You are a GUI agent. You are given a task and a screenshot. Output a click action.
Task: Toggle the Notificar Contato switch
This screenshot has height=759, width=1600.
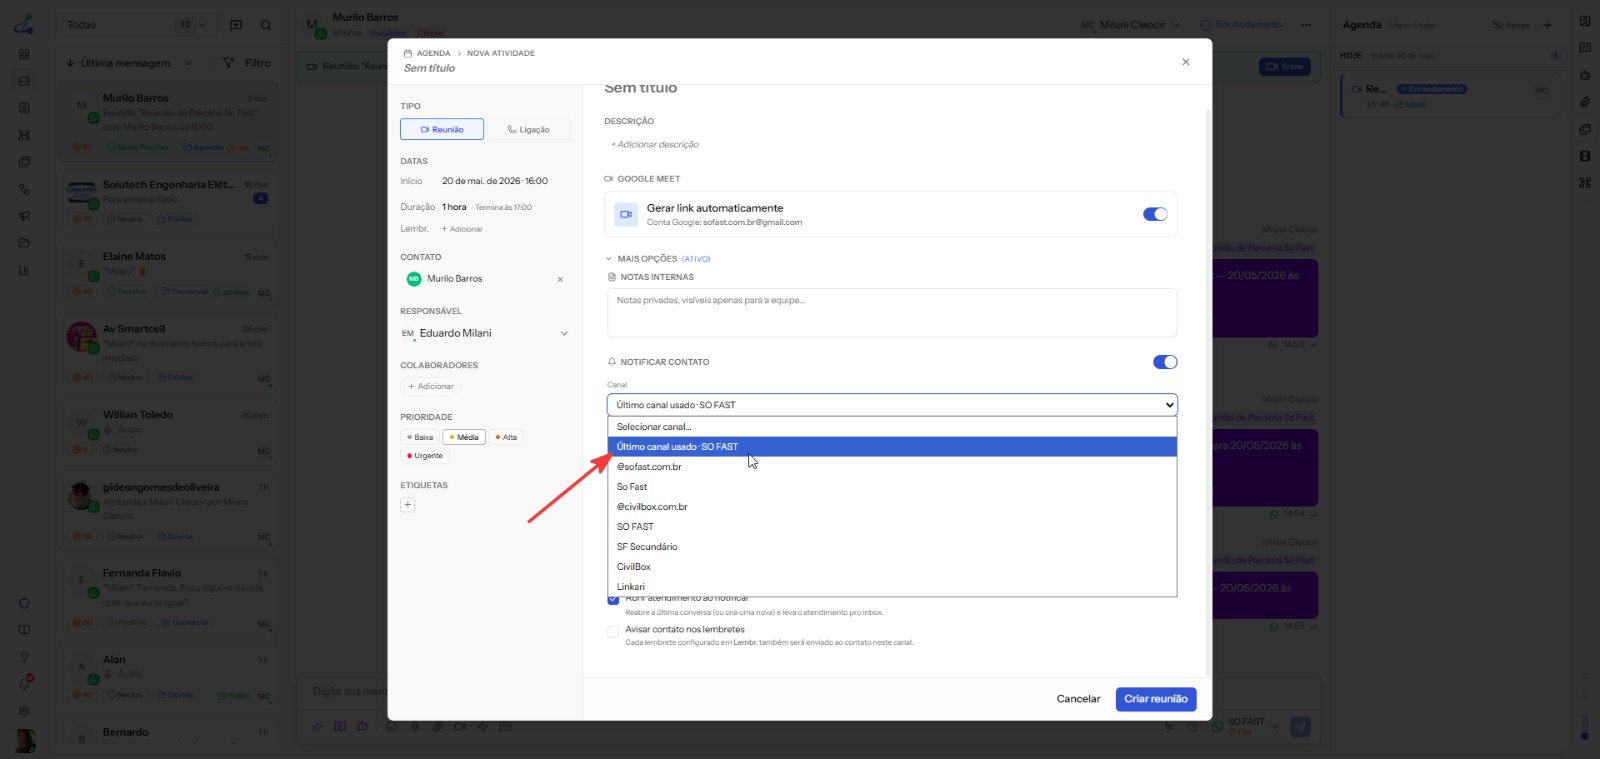(x=1165, y=362)
